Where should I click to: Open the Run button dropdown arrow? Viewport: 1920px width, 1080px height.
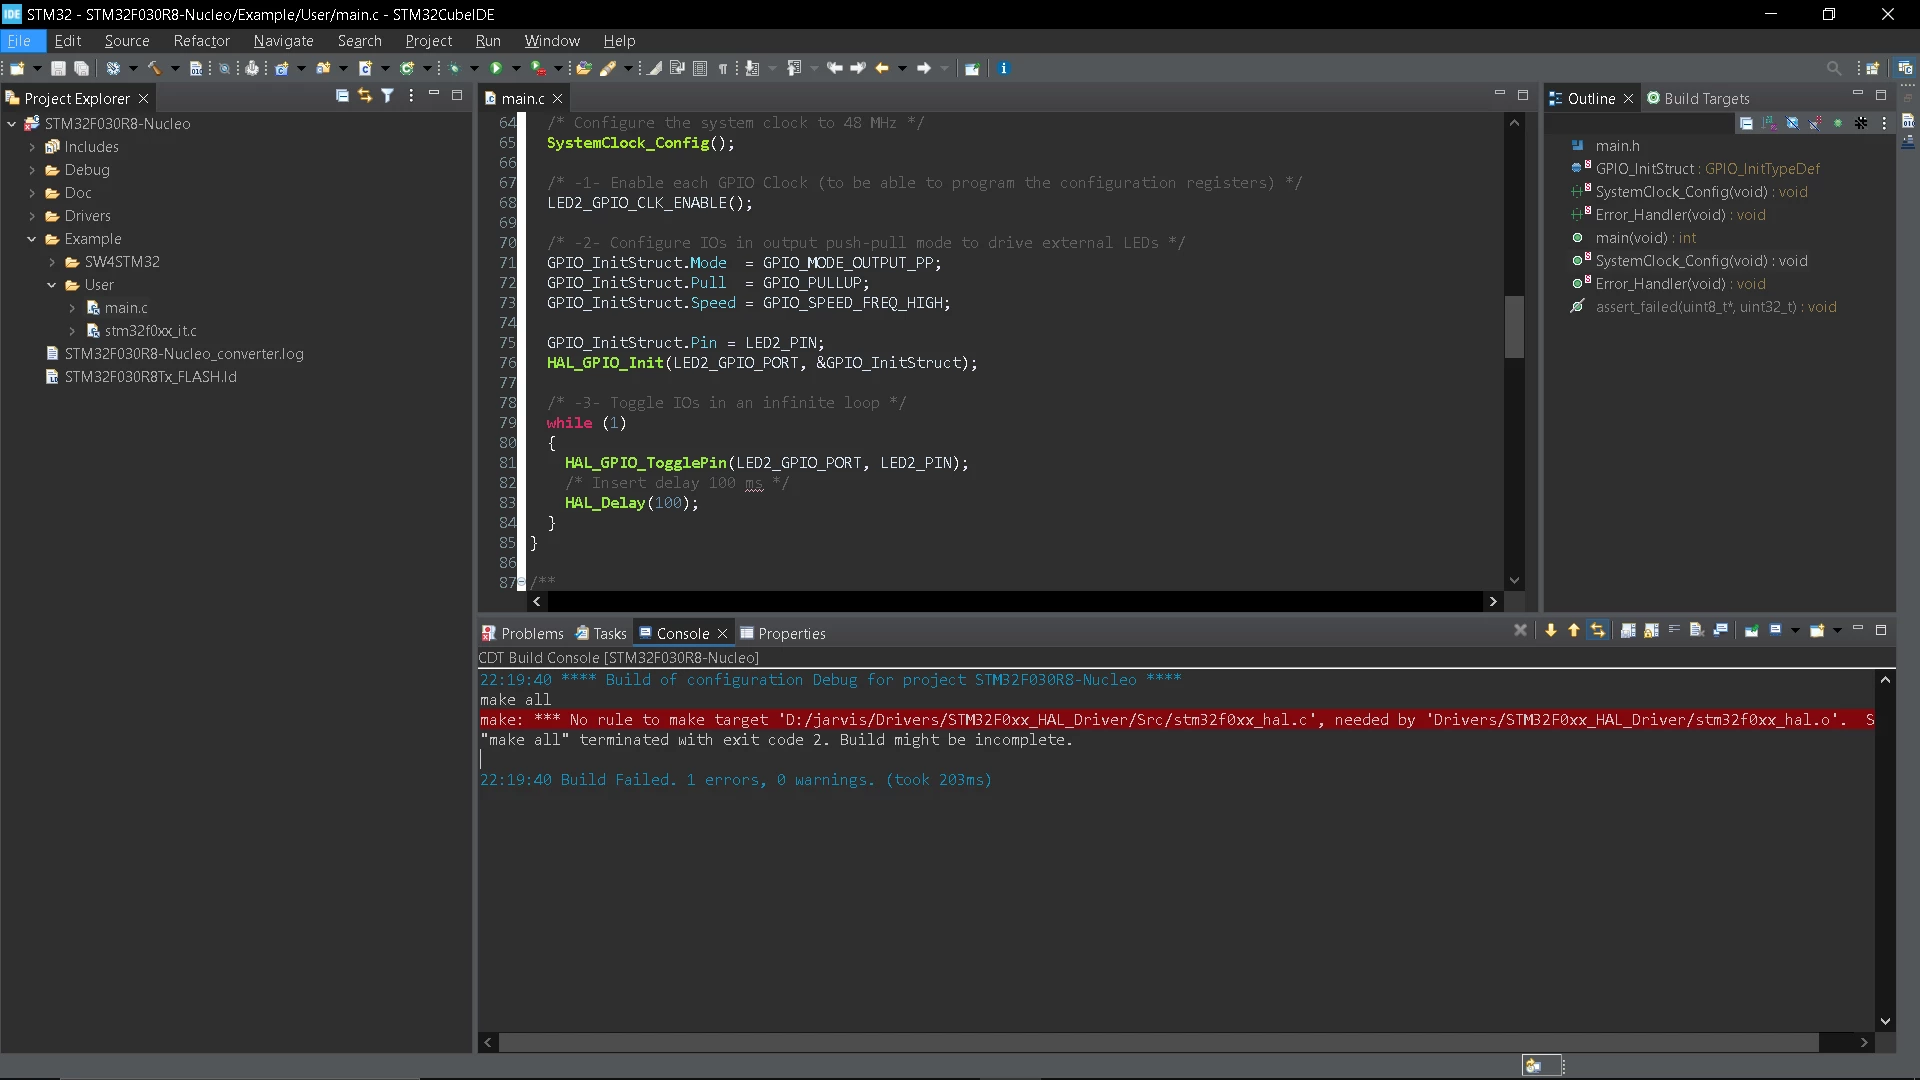coord(516,68)
